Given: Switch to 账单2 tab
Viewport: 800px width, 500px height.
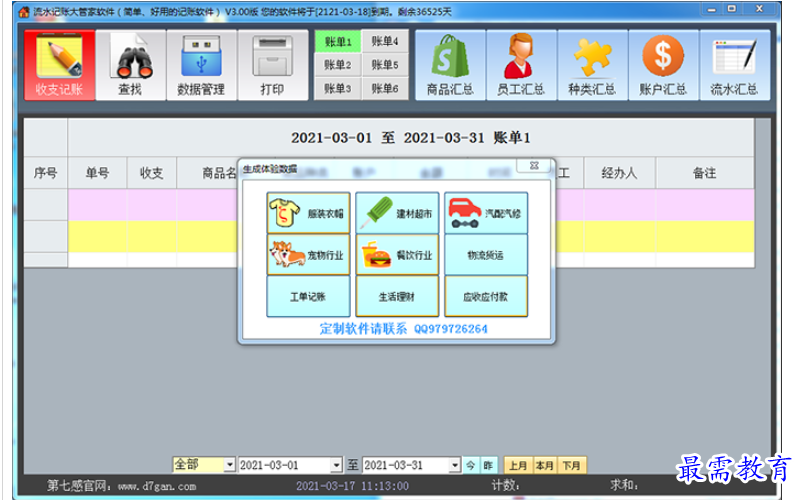Looking at the screenshot, I should [338, 65].
